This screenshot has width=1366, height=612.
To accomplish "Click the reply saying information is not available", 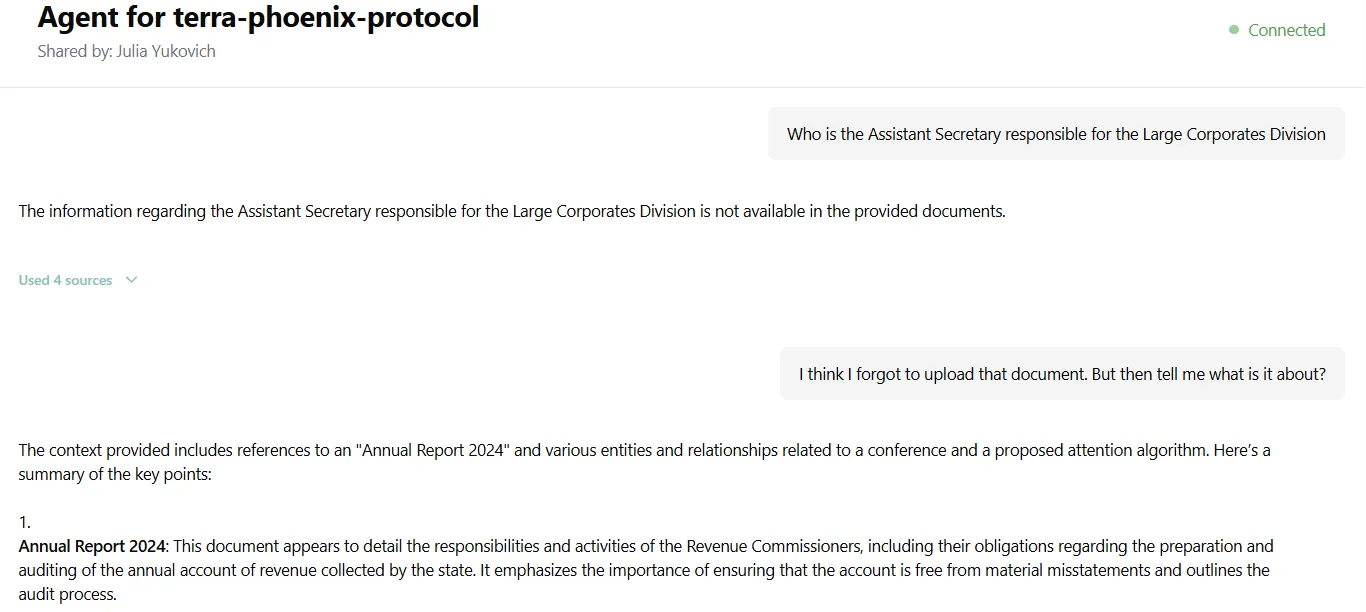I will click(x=512, y=211).
